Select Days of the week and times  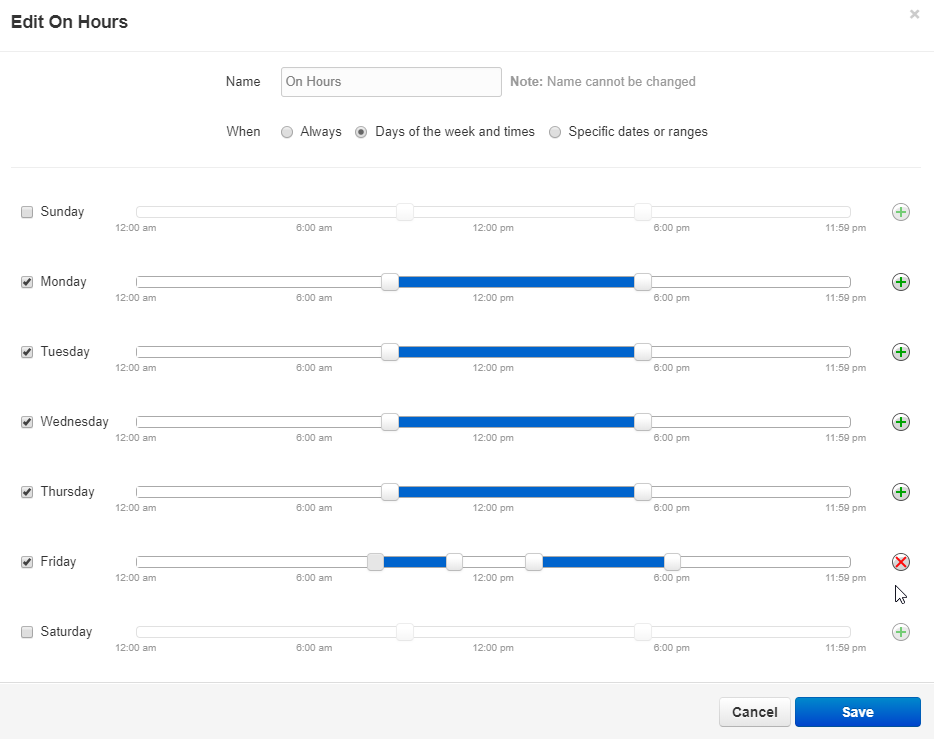[x=362, y=132]
